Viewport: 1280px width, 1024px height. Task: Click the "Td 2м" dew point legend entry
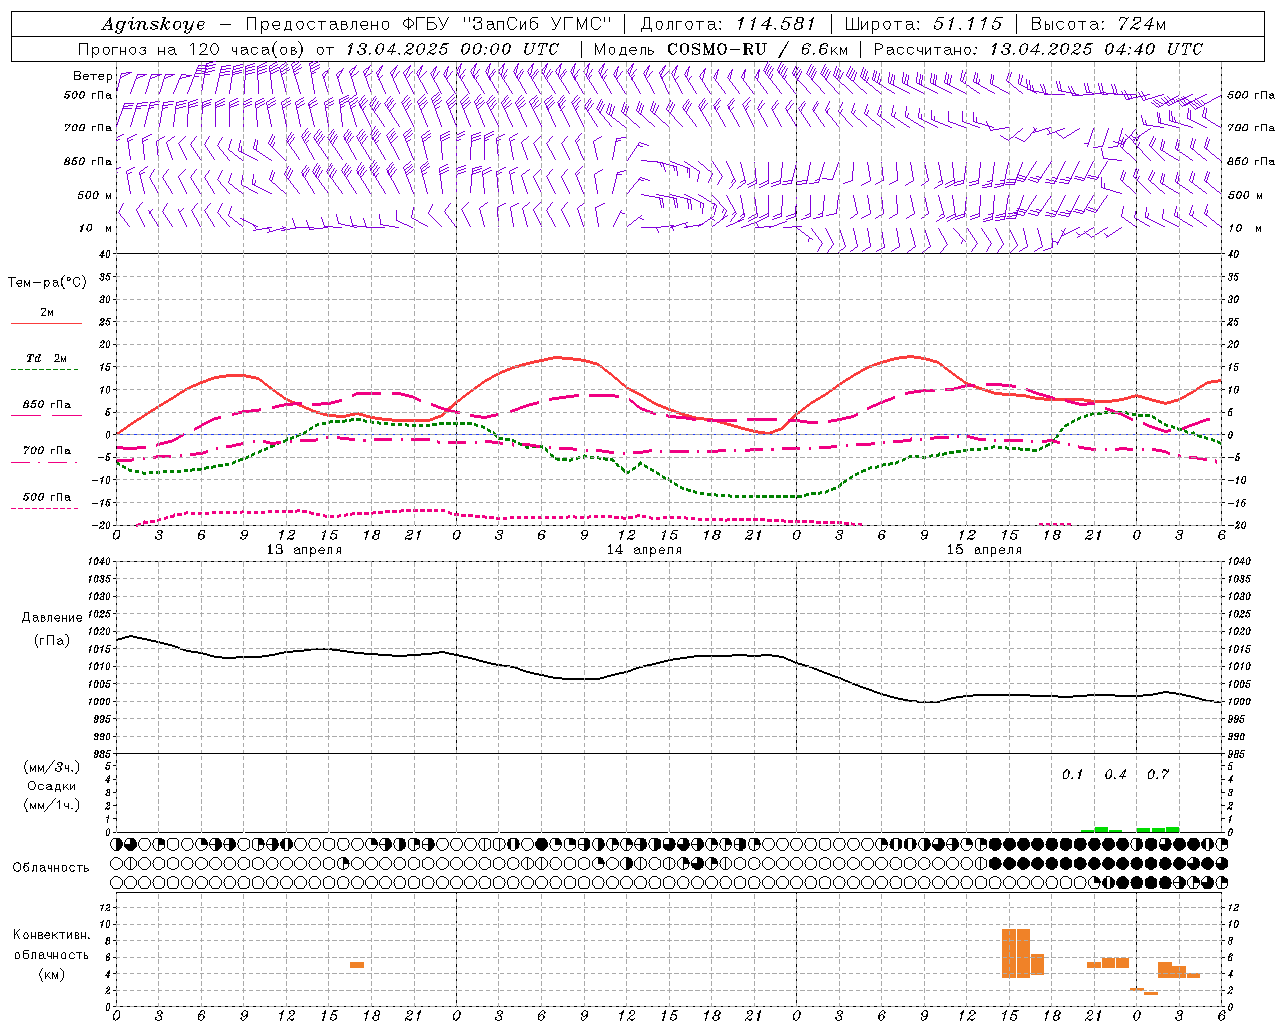click(47, 358)
